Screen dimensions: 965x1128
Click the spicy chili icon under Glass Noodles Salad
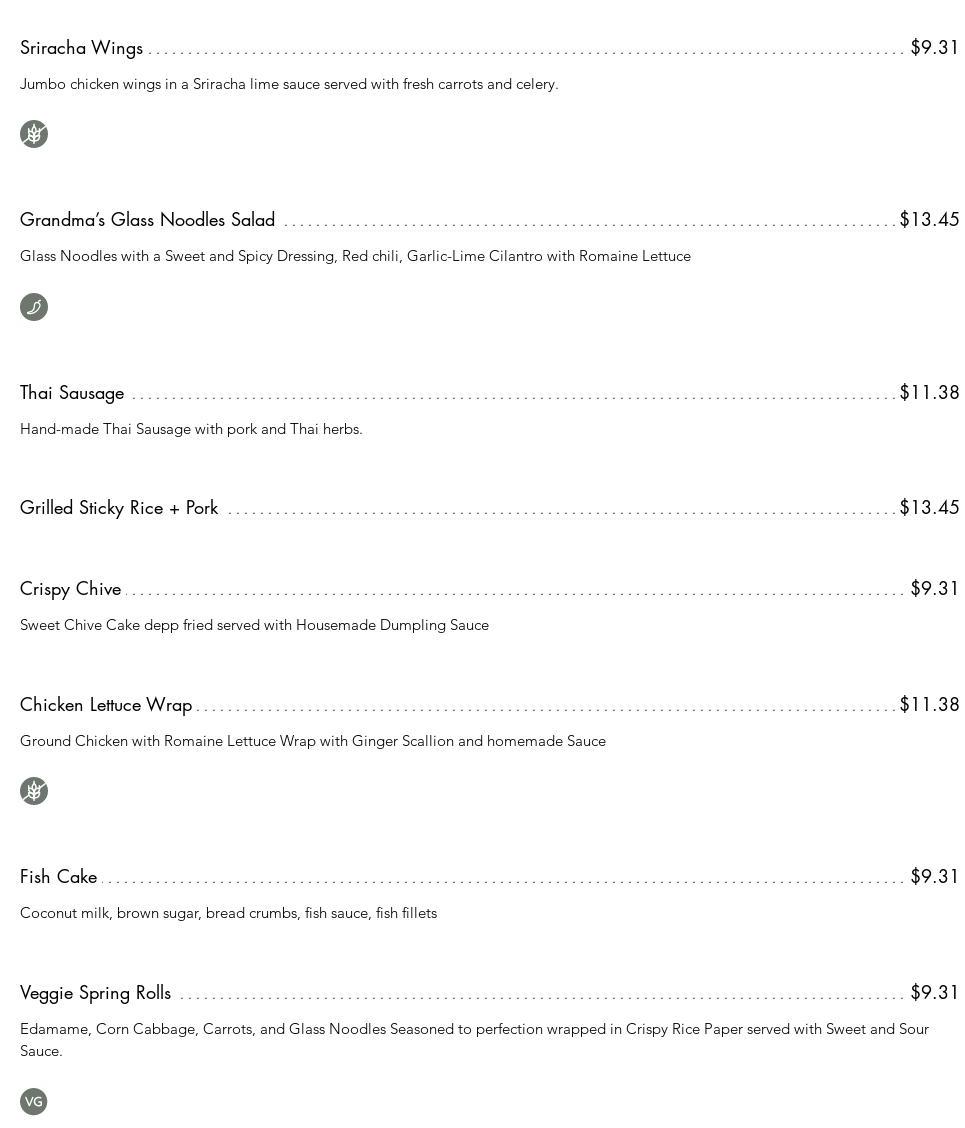pyautogui.click(x=34, y=307)
